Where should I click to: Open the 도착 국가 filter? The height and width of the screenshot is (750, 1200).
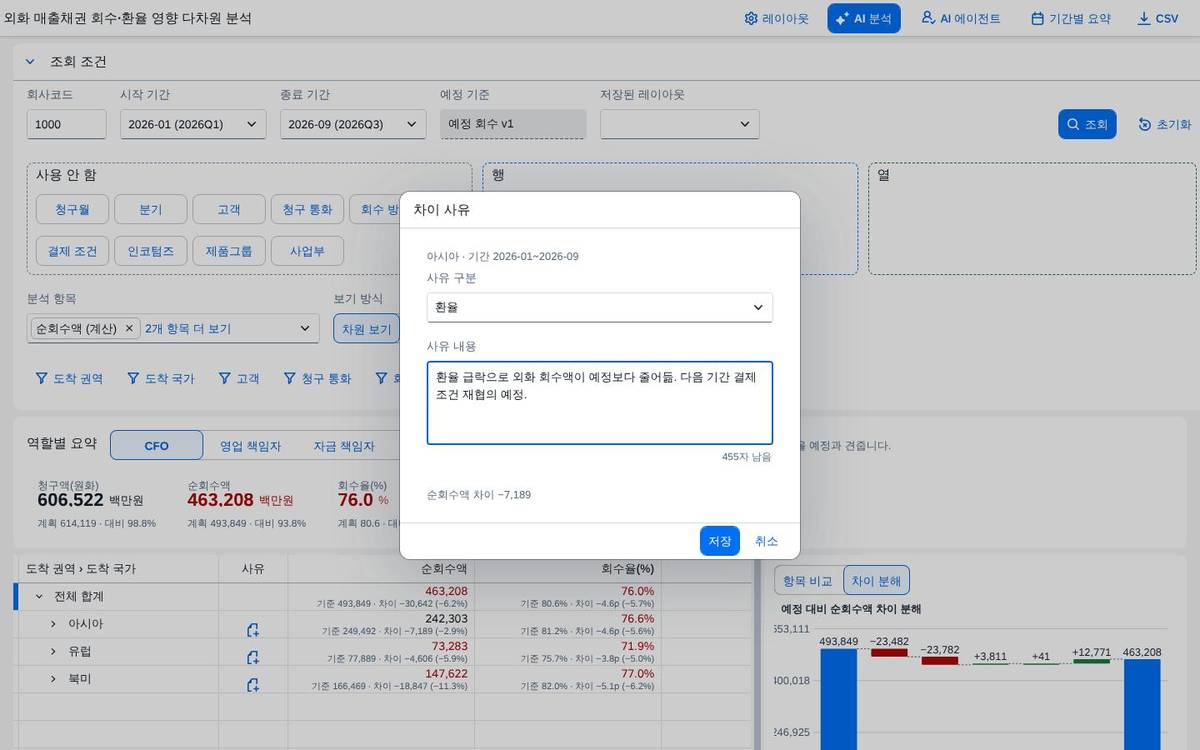161,379
